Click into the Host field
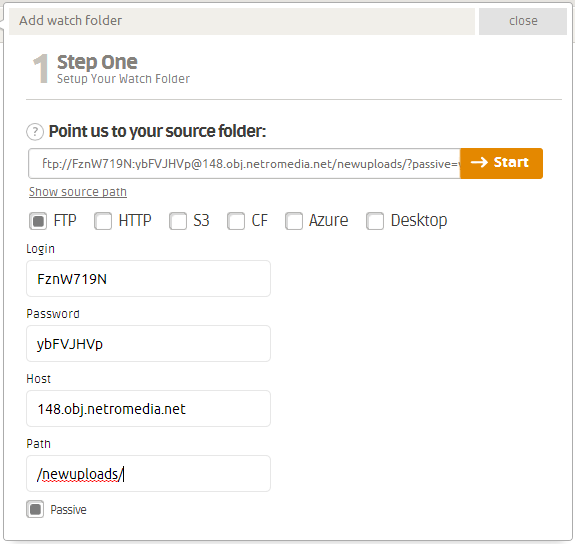 coord(149,408)
